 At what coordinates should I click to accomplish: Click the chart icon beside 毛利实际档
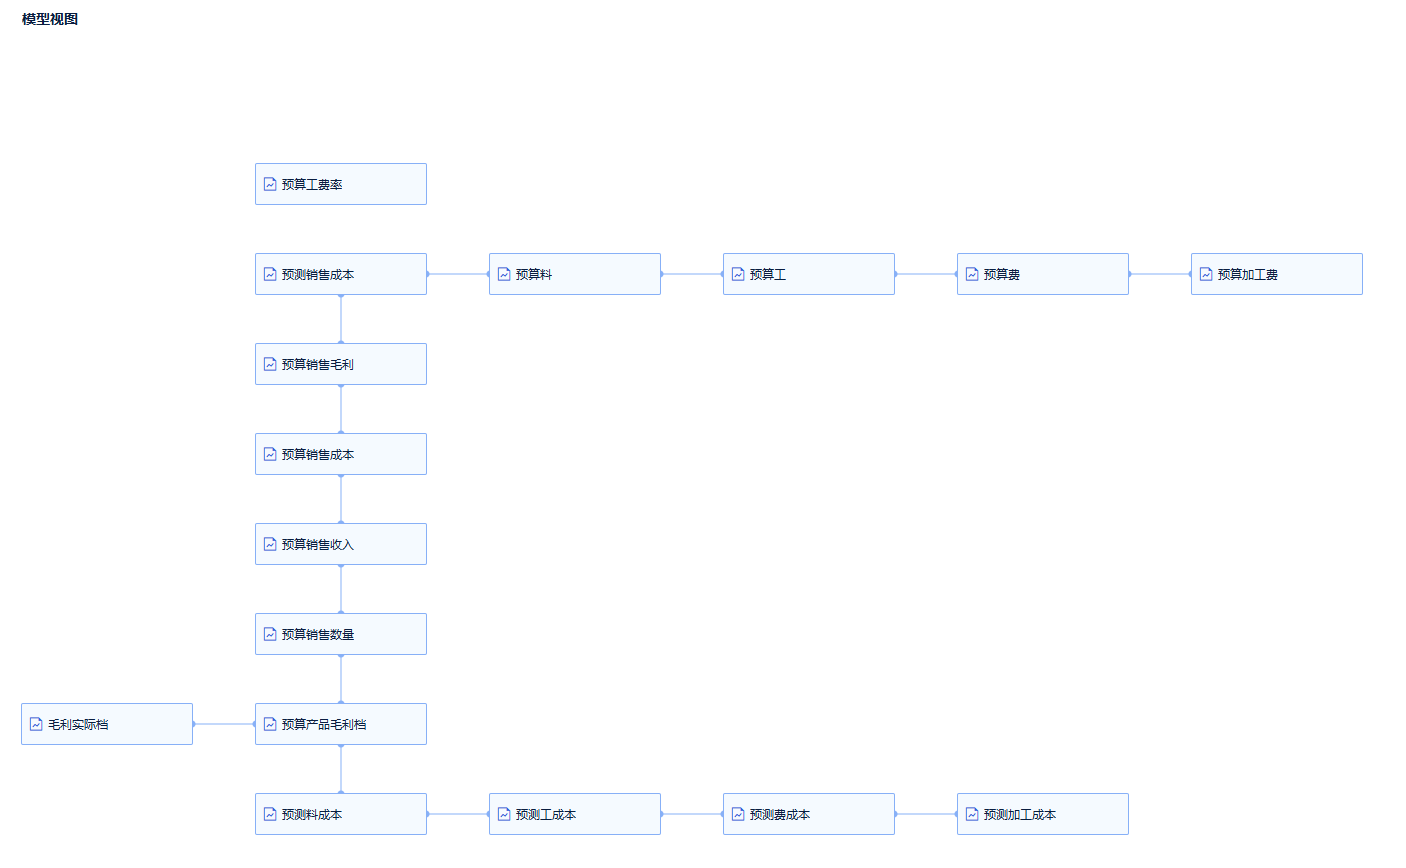click(36, 724)
